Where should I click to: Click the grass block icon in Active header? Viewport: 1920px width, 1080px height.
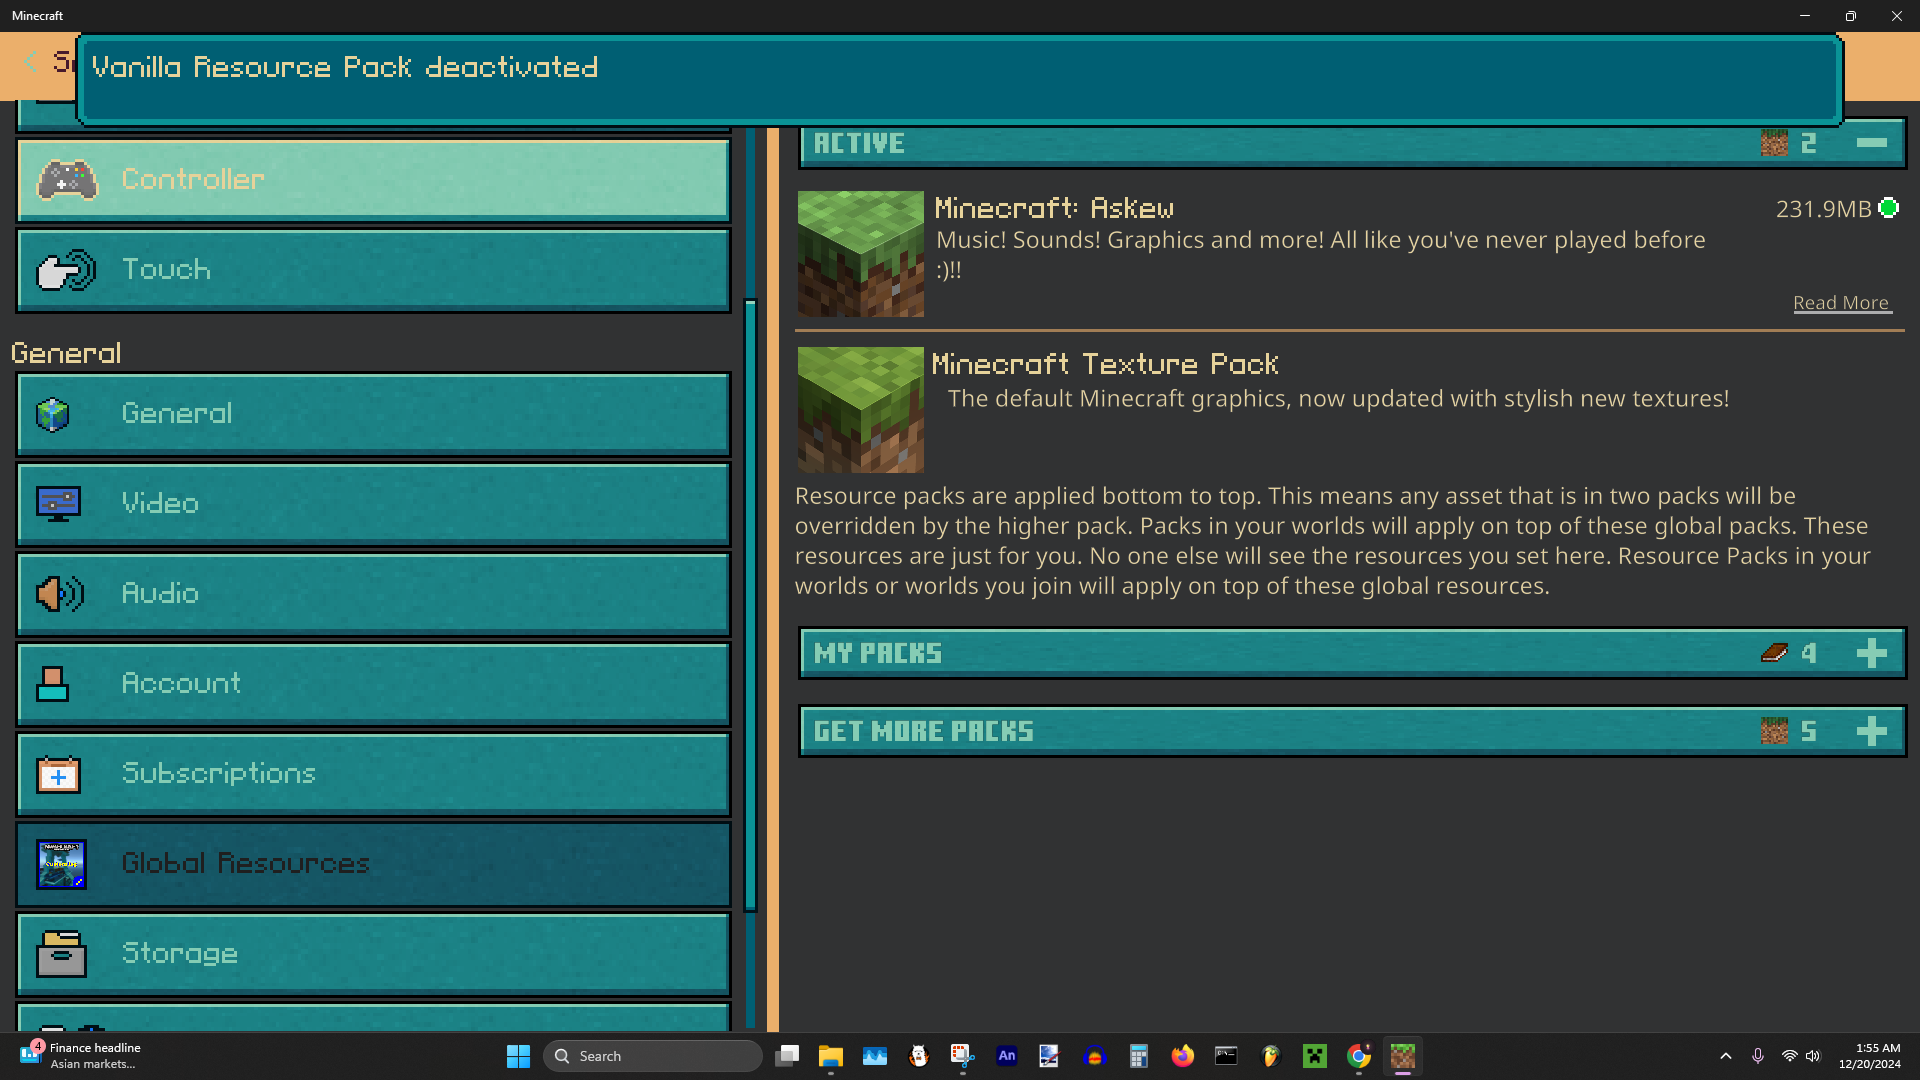click(1774, 143)
